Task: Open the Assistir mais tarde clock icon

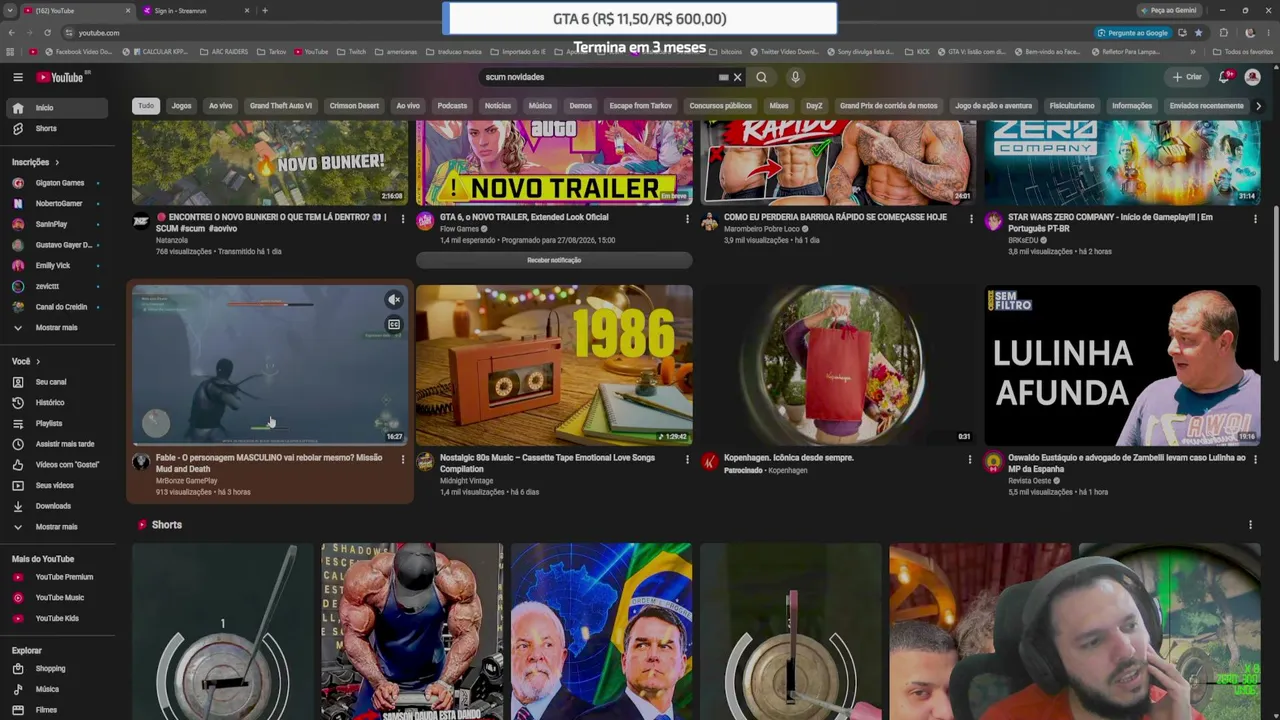Action: pos(18,444)
